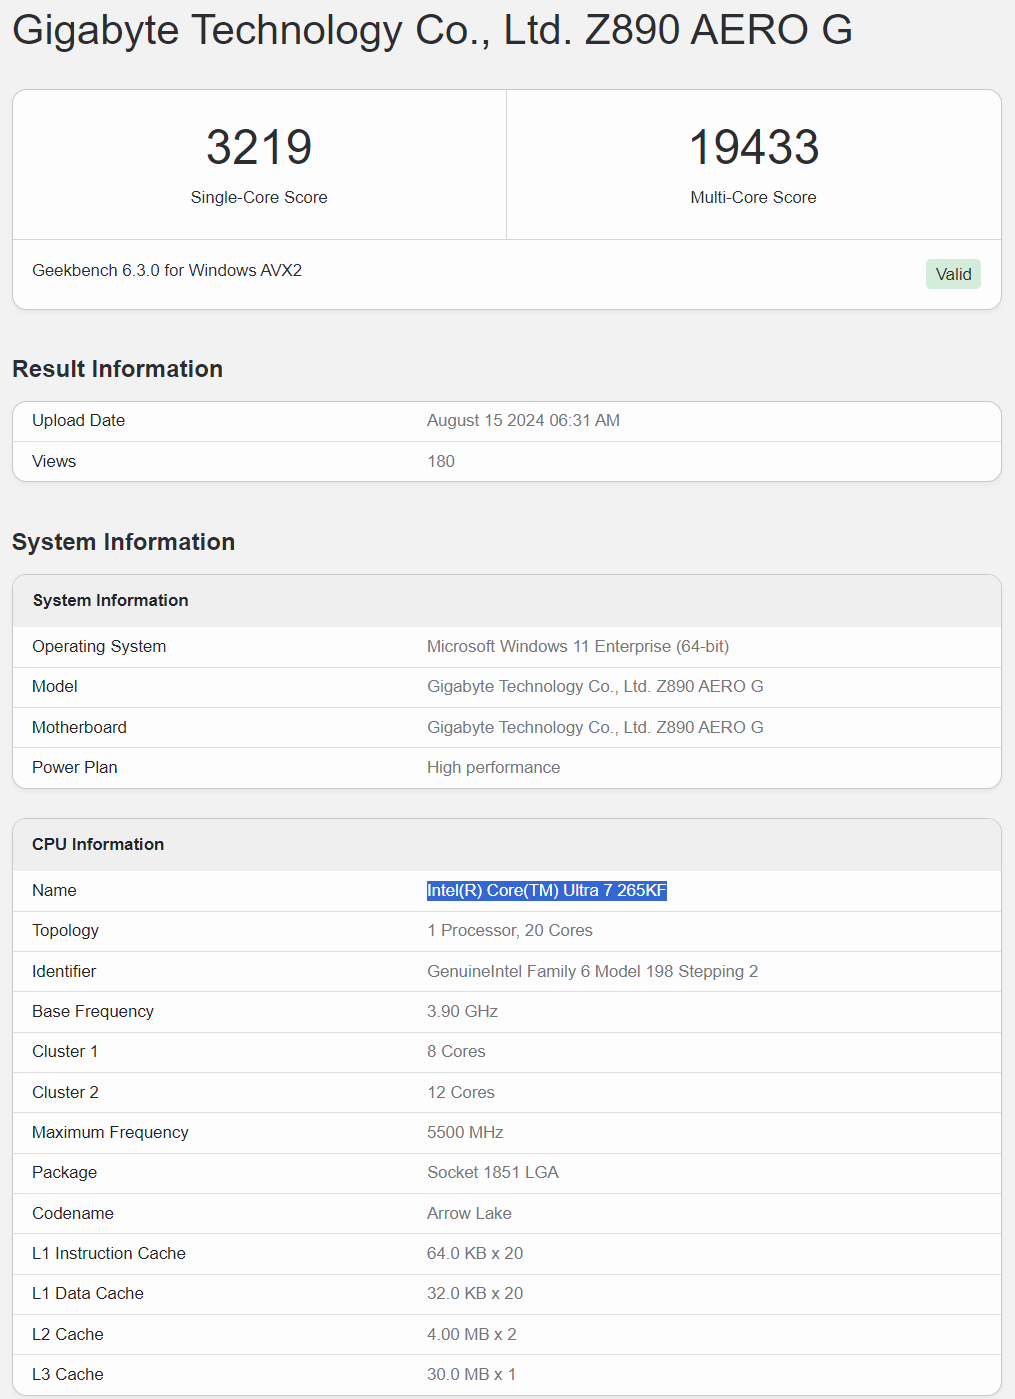Image resolution: width=1015 pixels, height=1399 pixels.
Task: Click the Single-Core Score value 3219
Action: [259, 147]
